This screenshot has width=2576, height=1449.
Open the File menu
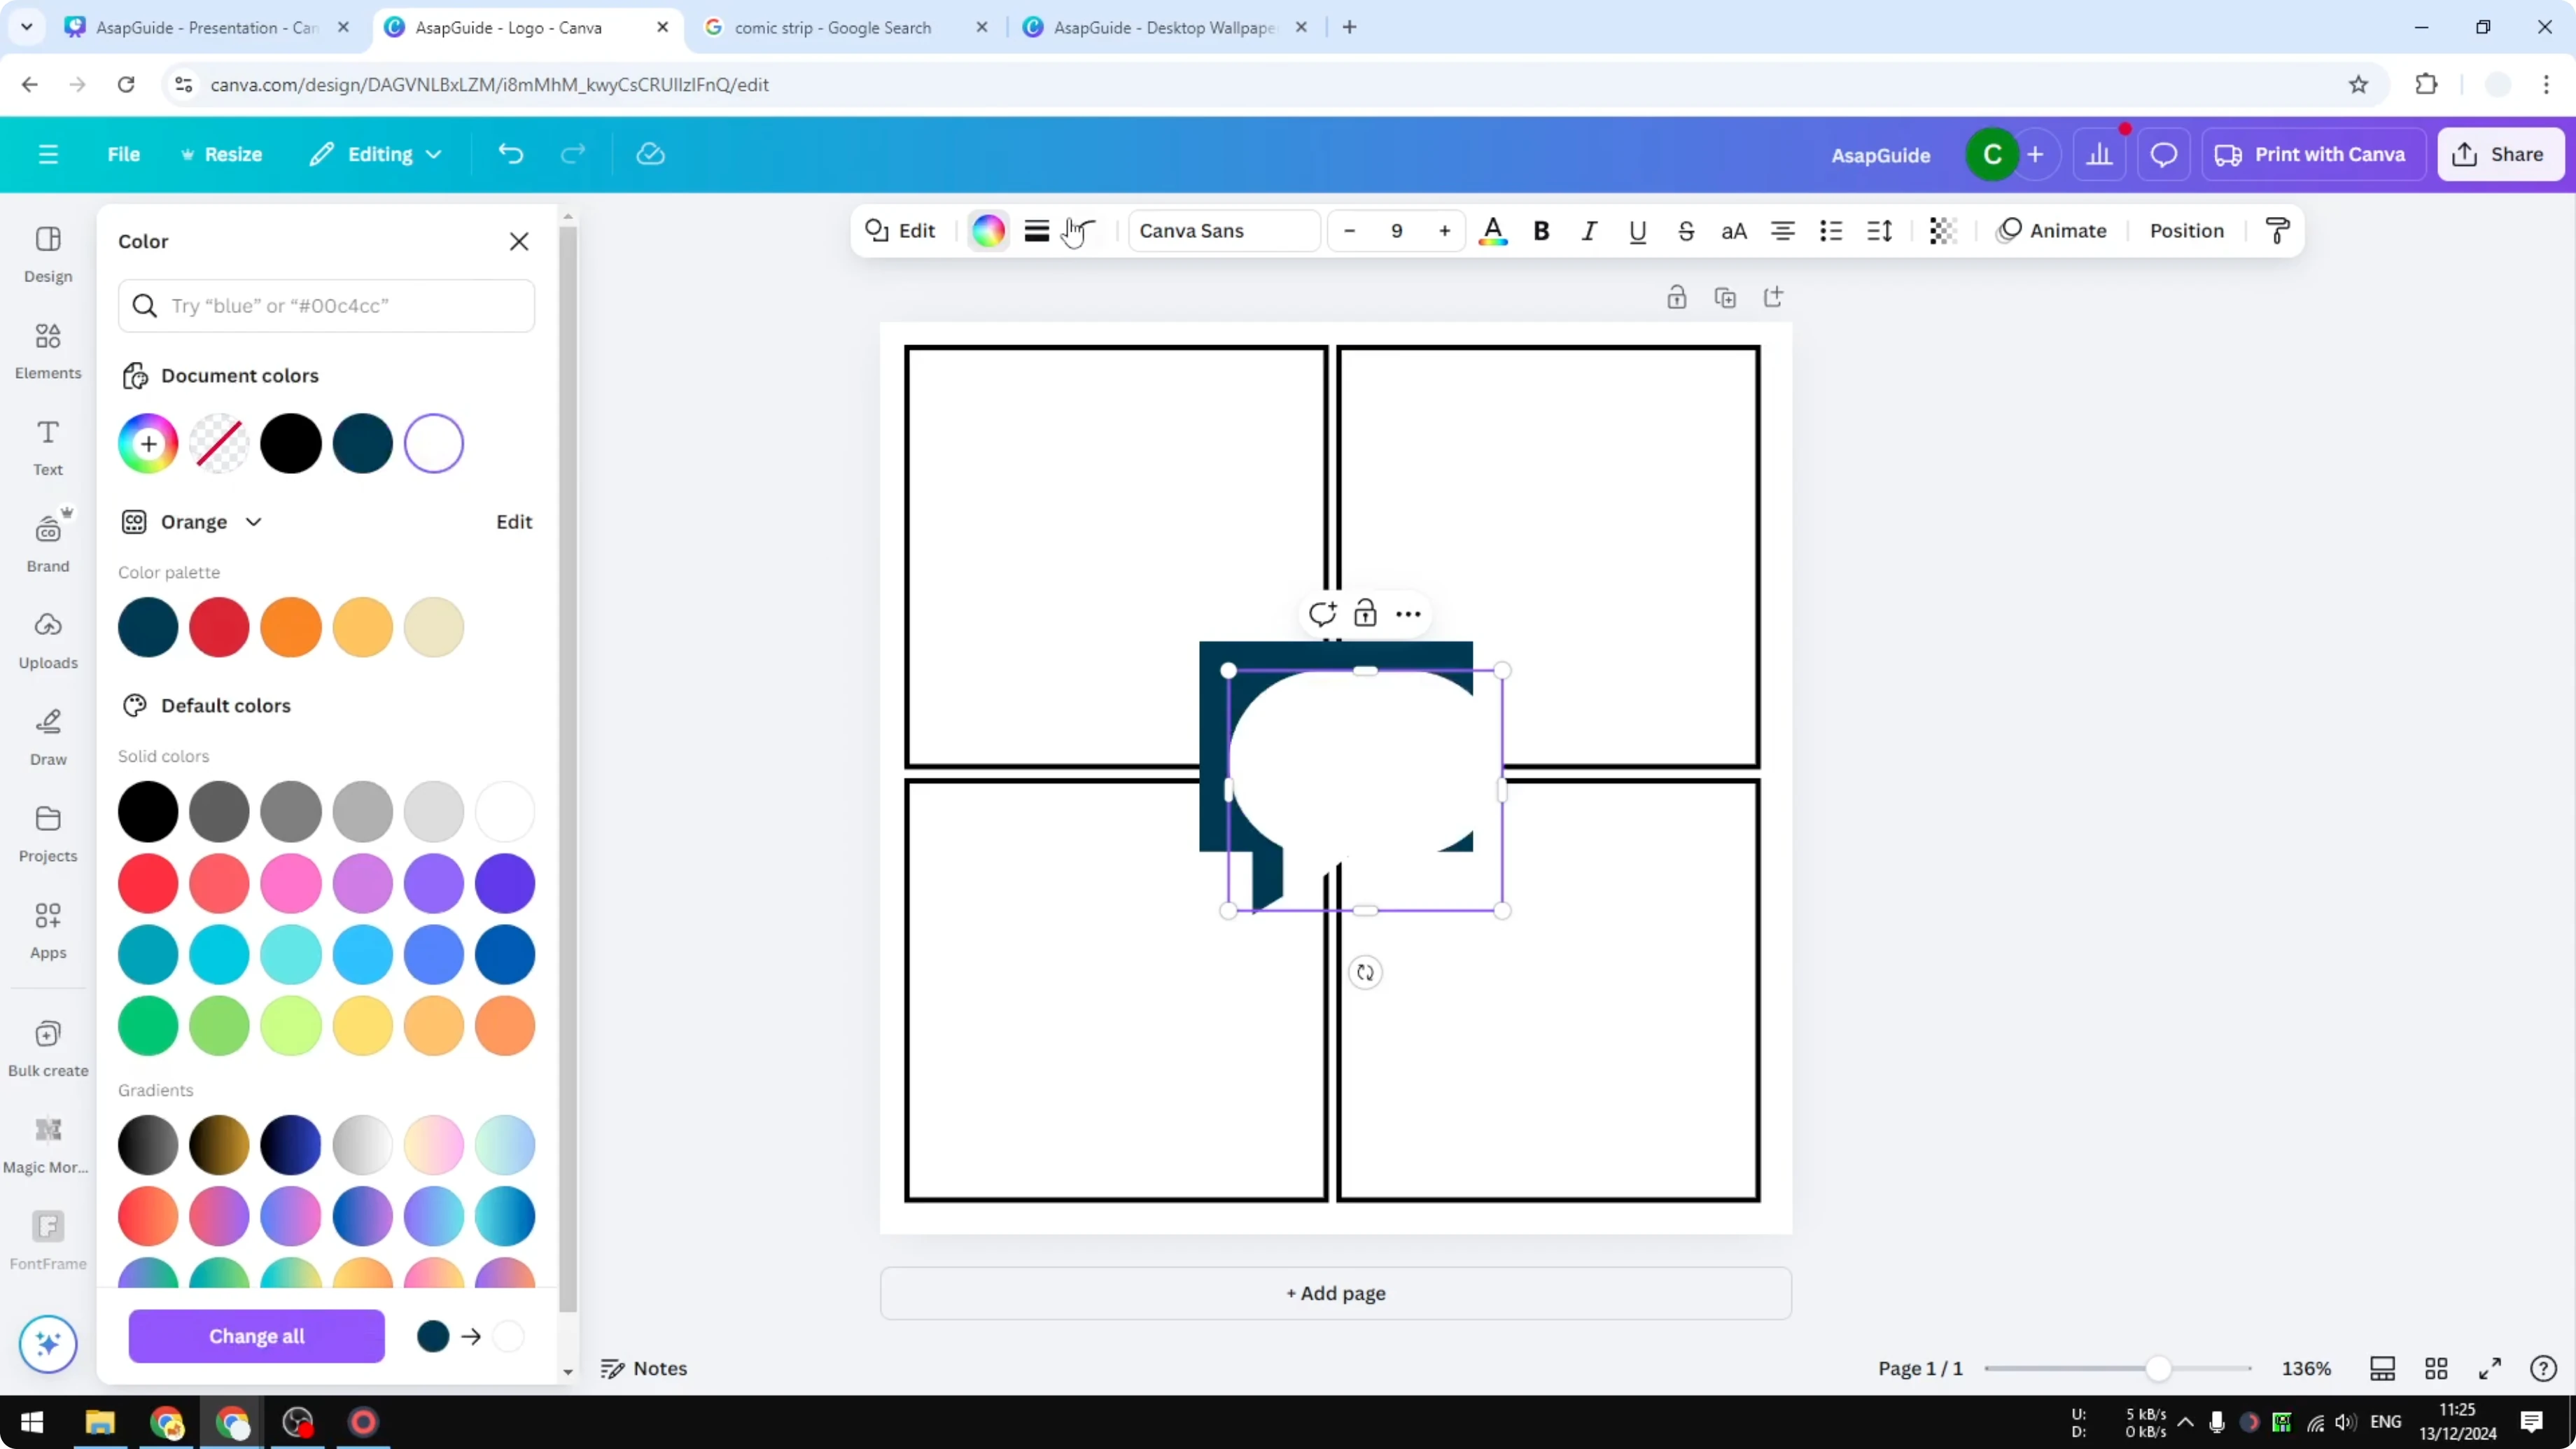[124, 154]
